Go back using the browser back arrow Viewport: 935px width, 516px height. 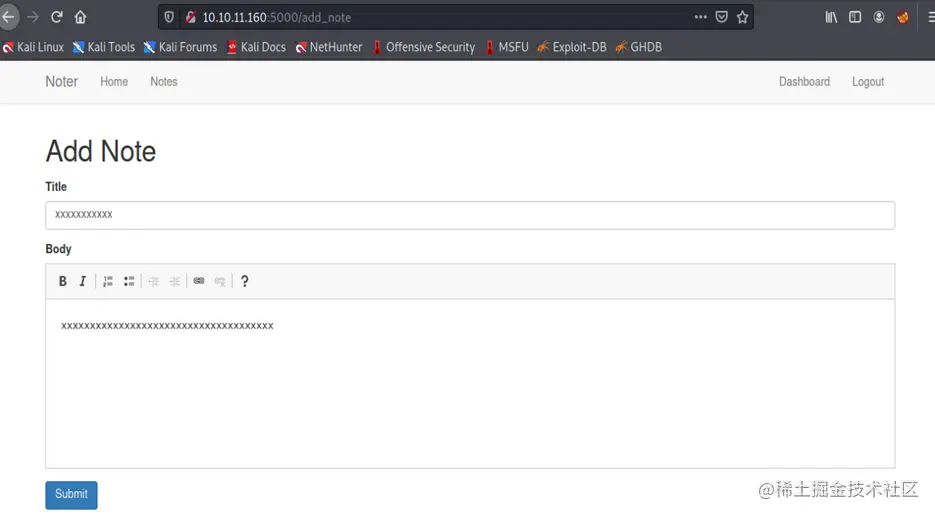tap(8, 17)
